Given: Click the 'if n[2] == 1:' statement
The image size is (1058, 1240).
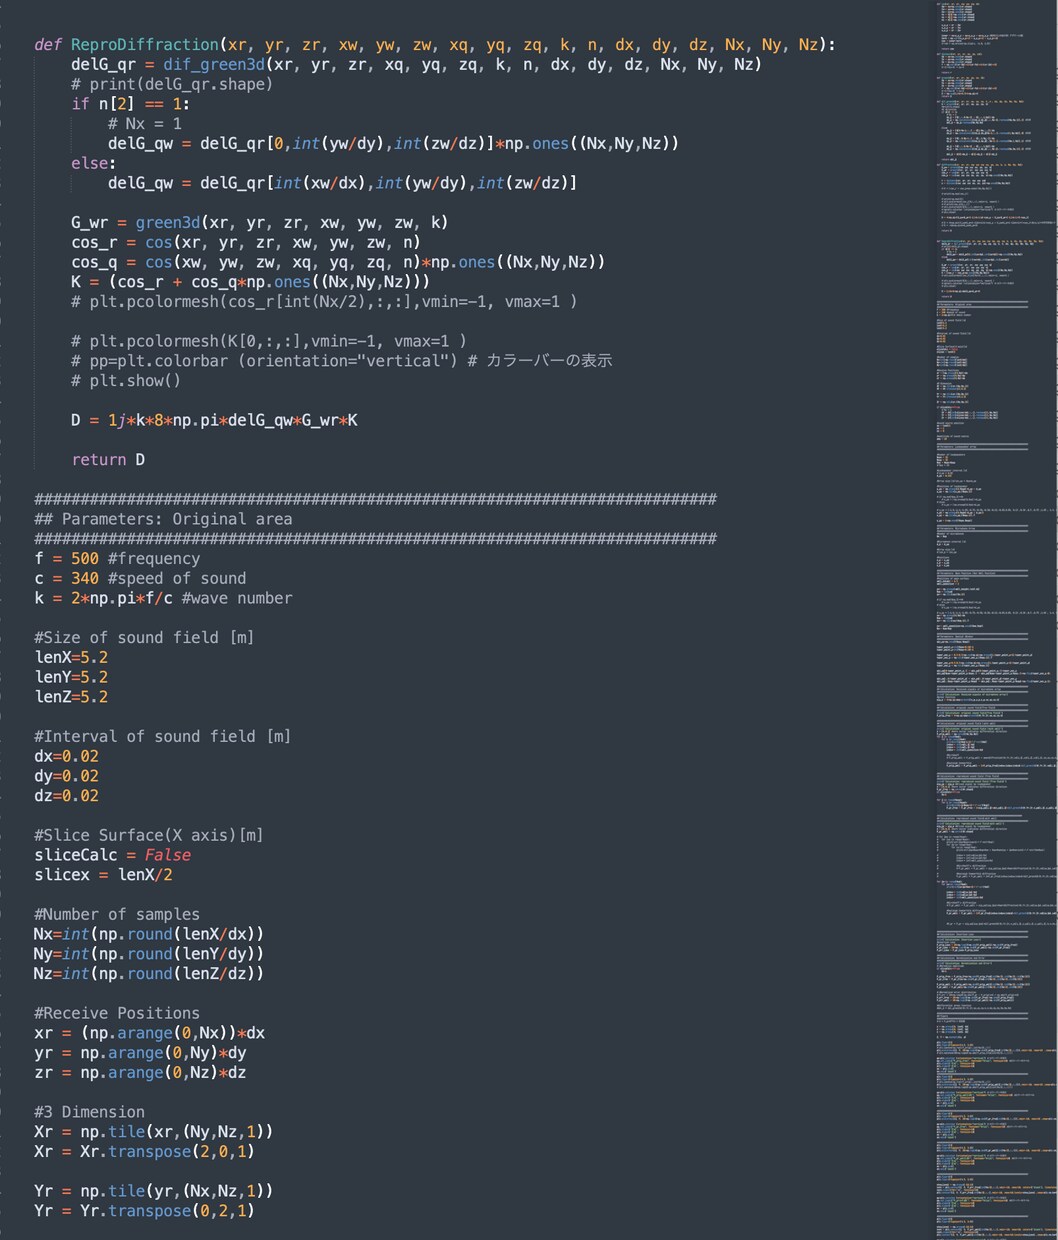Looking at the screenshot, I should (130, 104).
